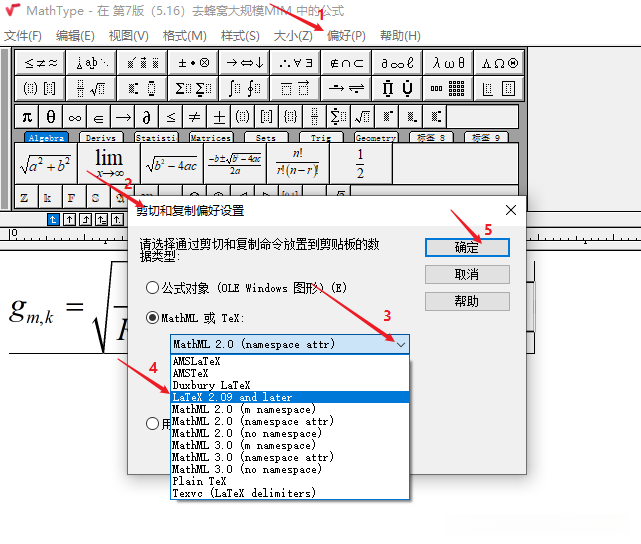
Task: Insert the pi symbol from small bar
Action: tap(27, 117)
